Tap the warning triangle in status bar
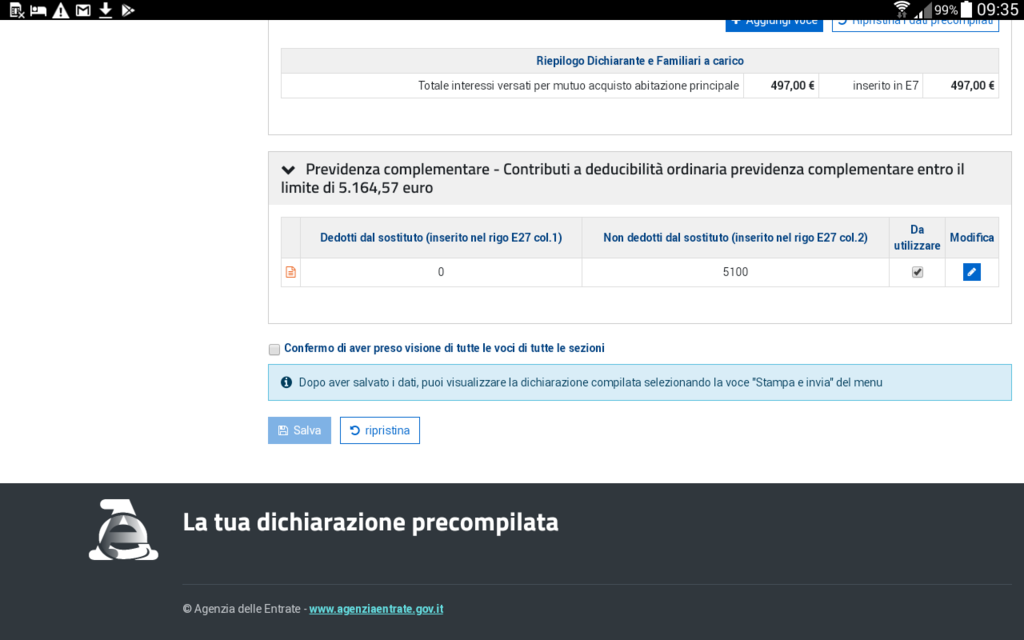1024x640 pixels. [x=61, y=10]
